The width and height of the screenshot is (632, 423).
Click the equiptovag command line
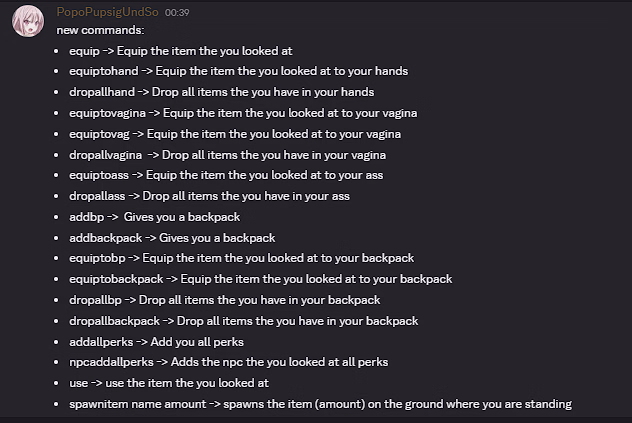click(x=236, y=134)
